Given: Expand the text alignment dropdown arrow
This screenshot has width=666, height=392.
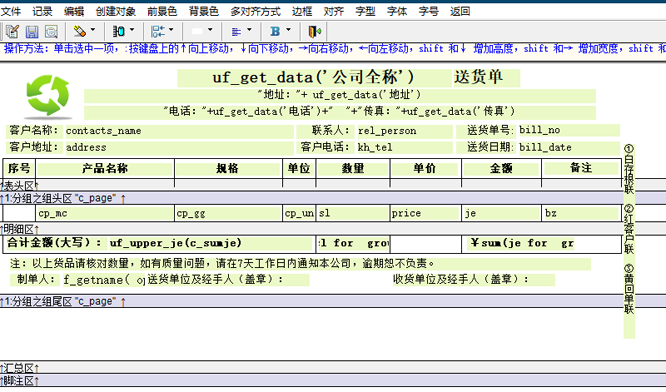Looking at the screenshot, I should (249, 30).
